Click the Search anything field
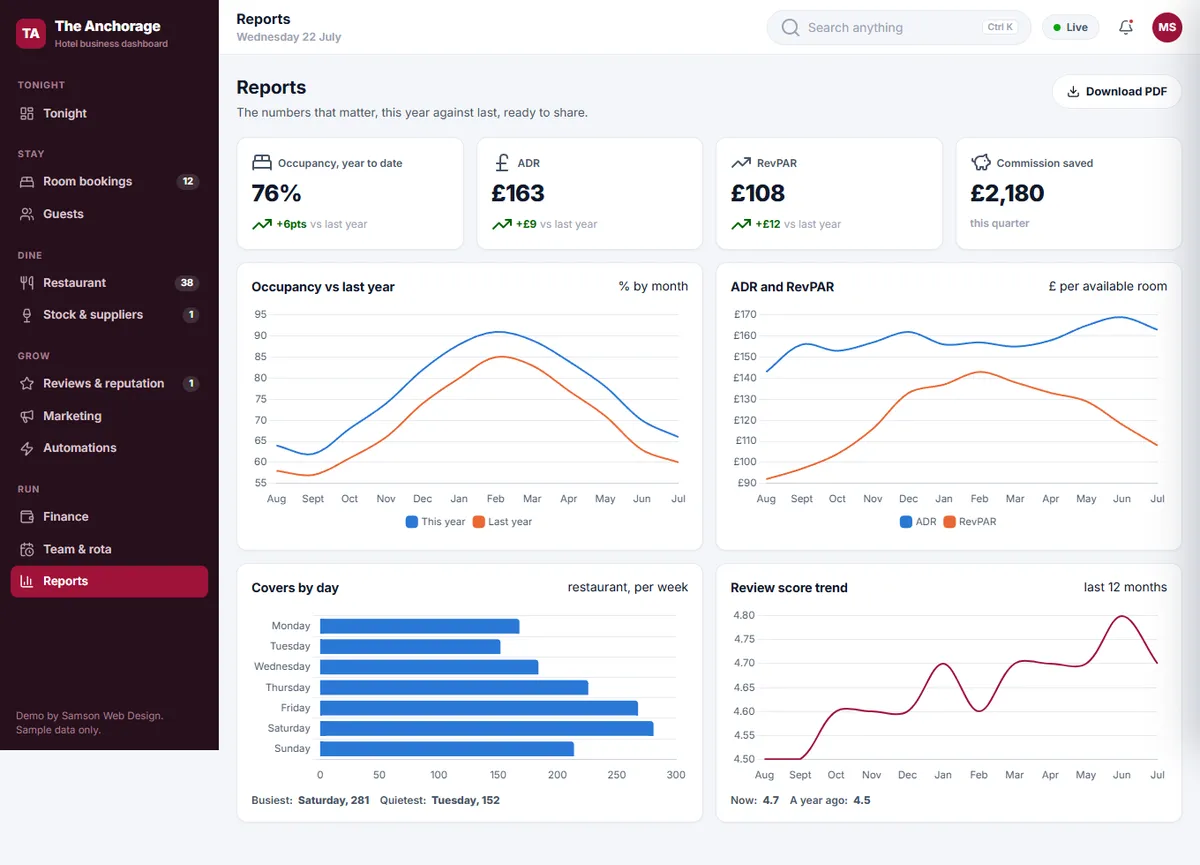 pyautogui.click(x=898, y=28)
